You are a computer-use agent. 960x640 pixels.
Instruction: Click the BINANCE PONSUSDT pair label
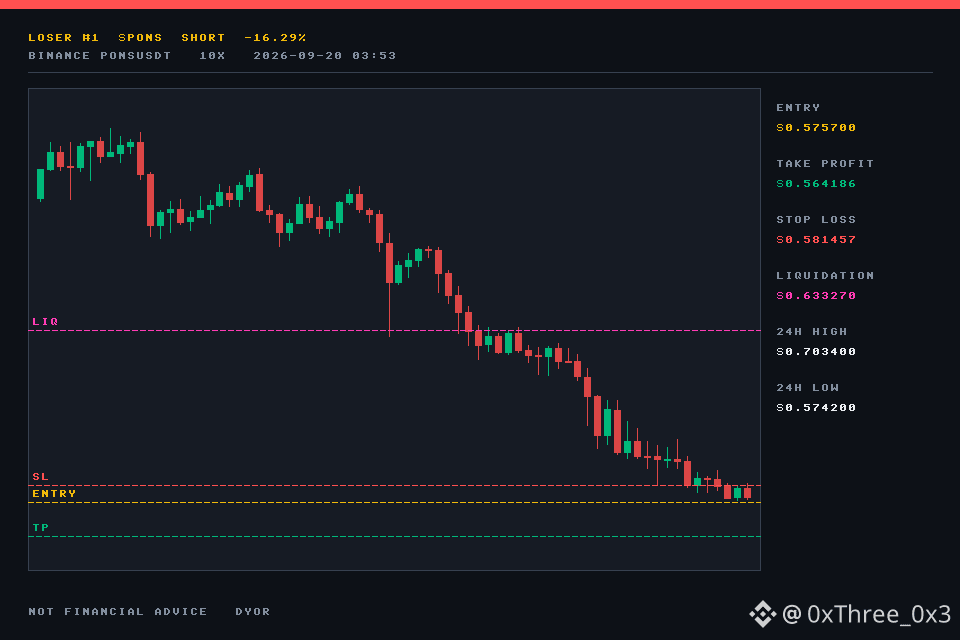tap(100, 56)
